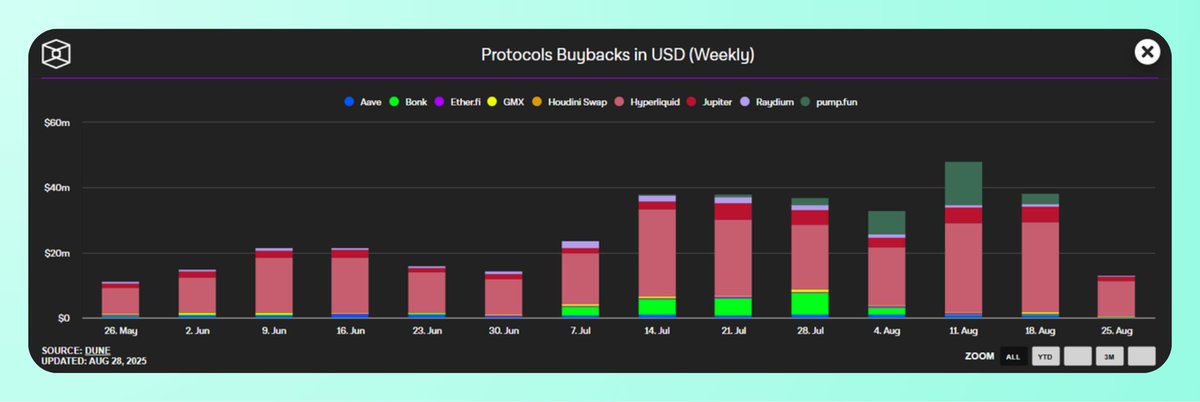Select the Hyperliquid segment of the 23. Jun bar
1200x402 pixels.
click(427, 292)
